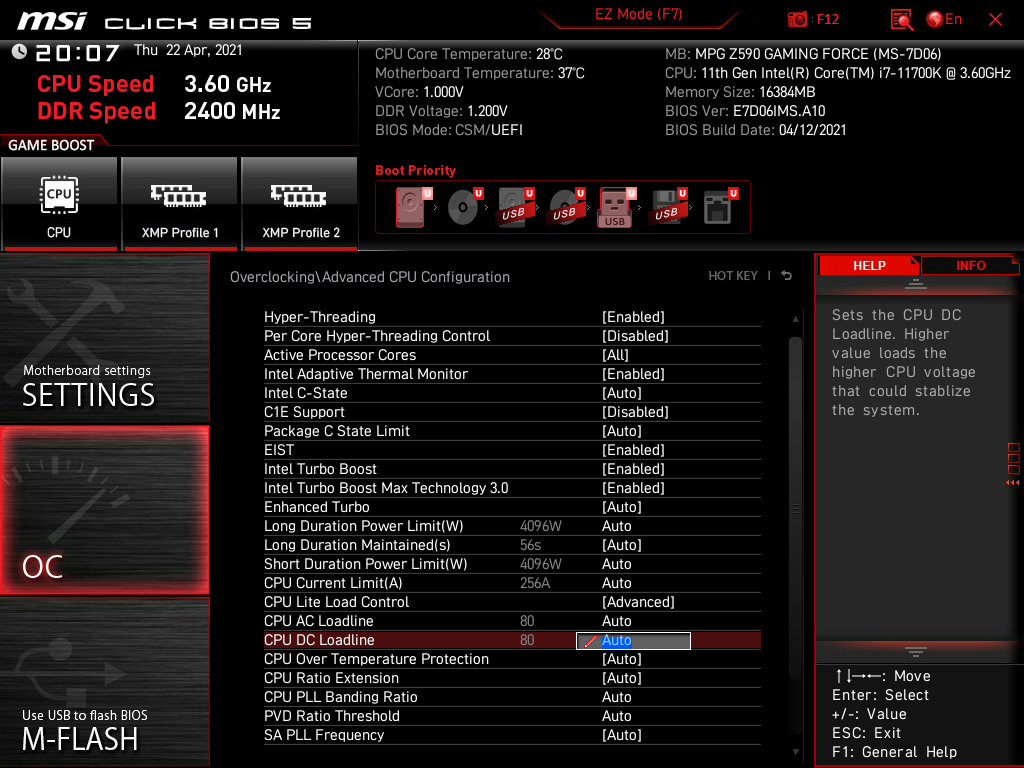Click PVD Ratio Threshold Auto field
Screen dimensions: 1024x768
click(x=616, y=716)
